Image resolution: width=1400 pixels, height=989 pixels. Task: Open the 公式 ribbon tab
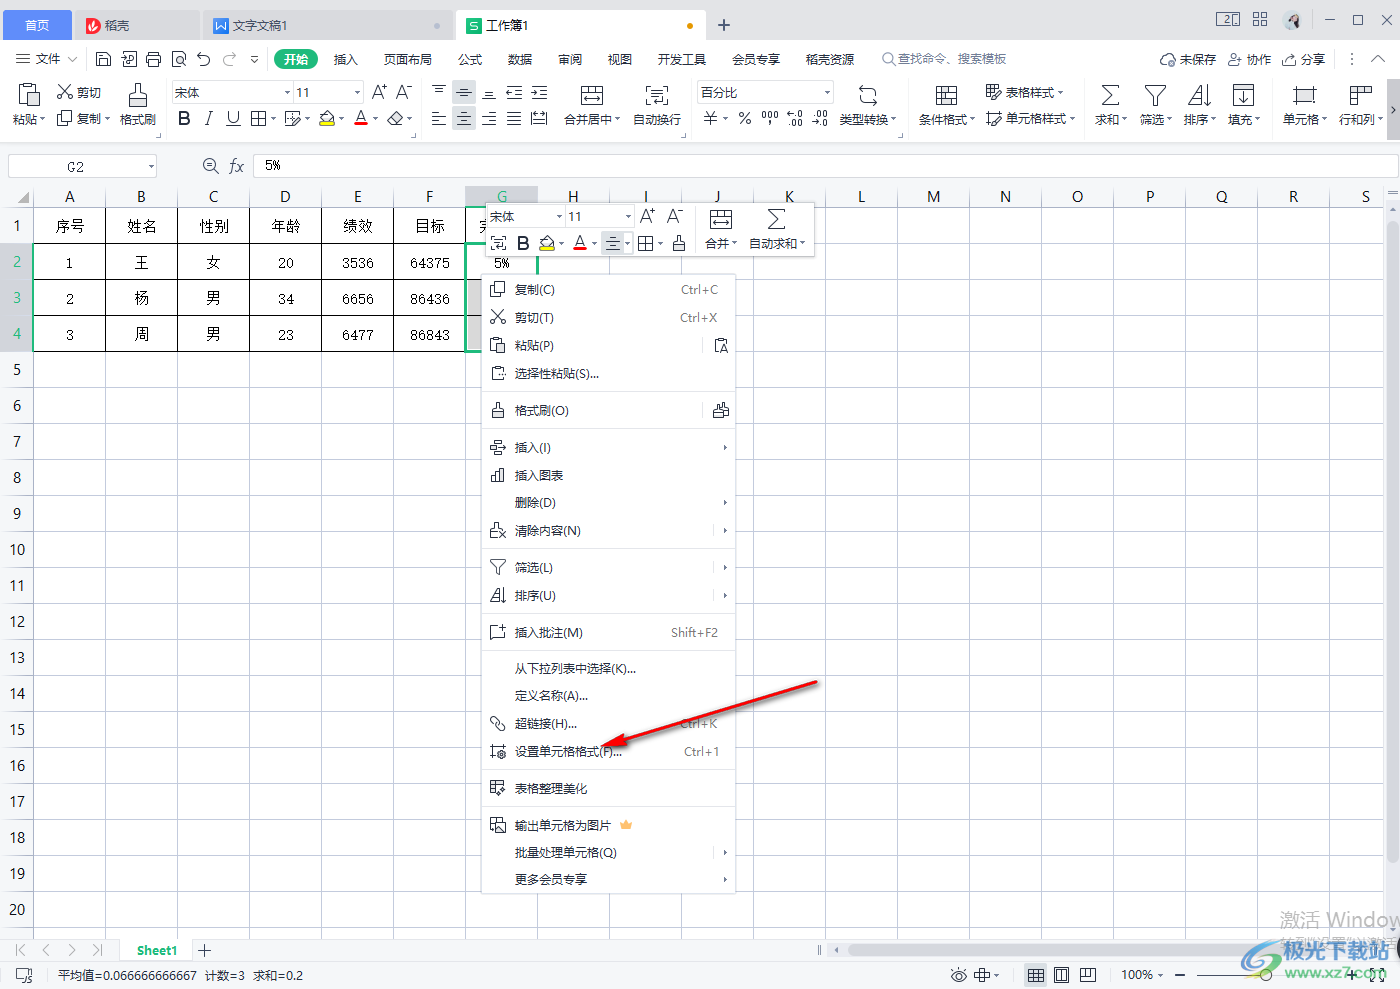tap(470, 59)
